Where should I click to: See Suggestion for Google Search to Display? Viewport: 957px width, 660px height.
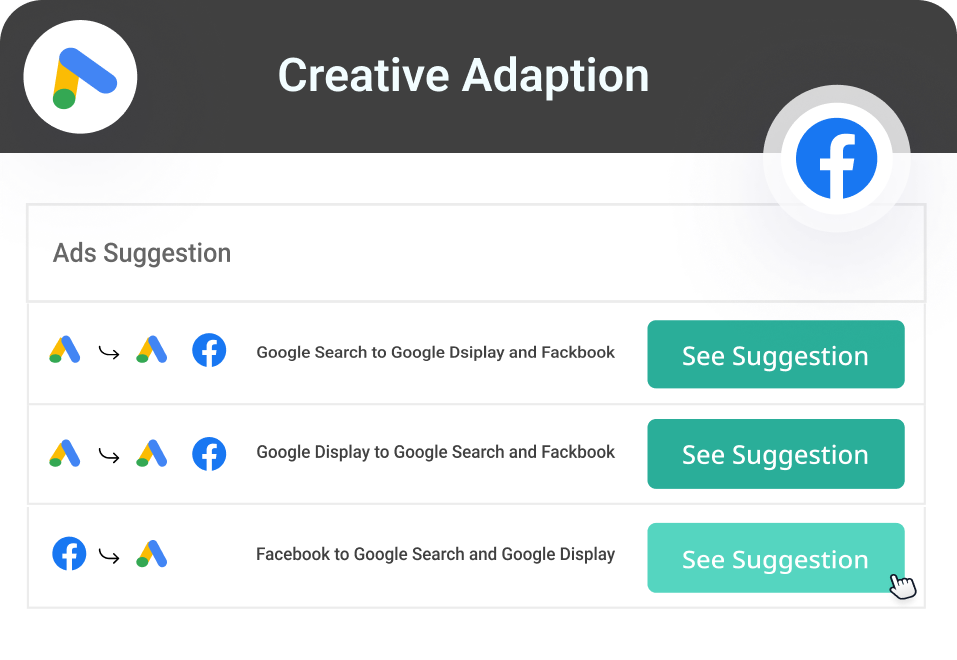pyautogui.click(x=776, y=354)
